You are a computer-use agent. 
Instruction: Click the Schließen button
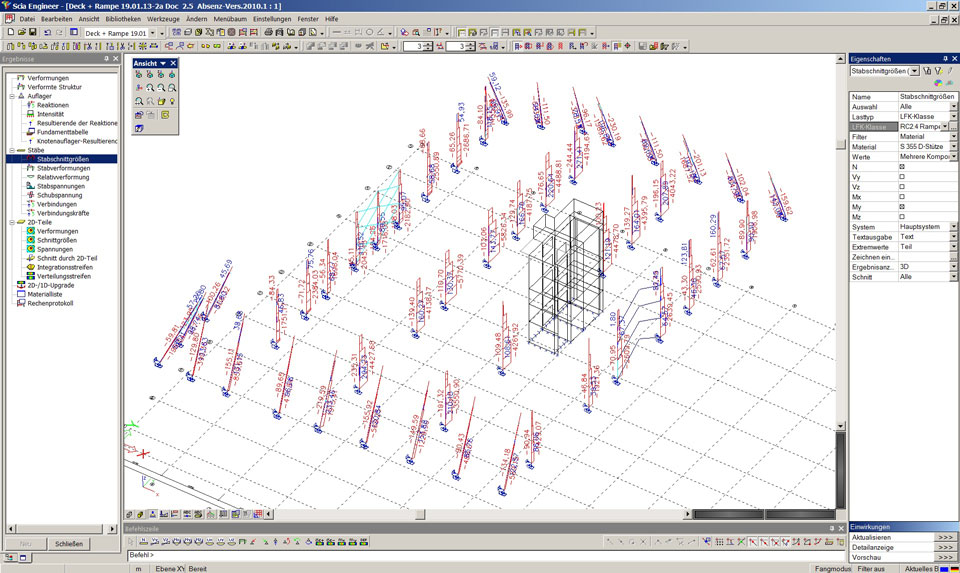pos(69,544)
